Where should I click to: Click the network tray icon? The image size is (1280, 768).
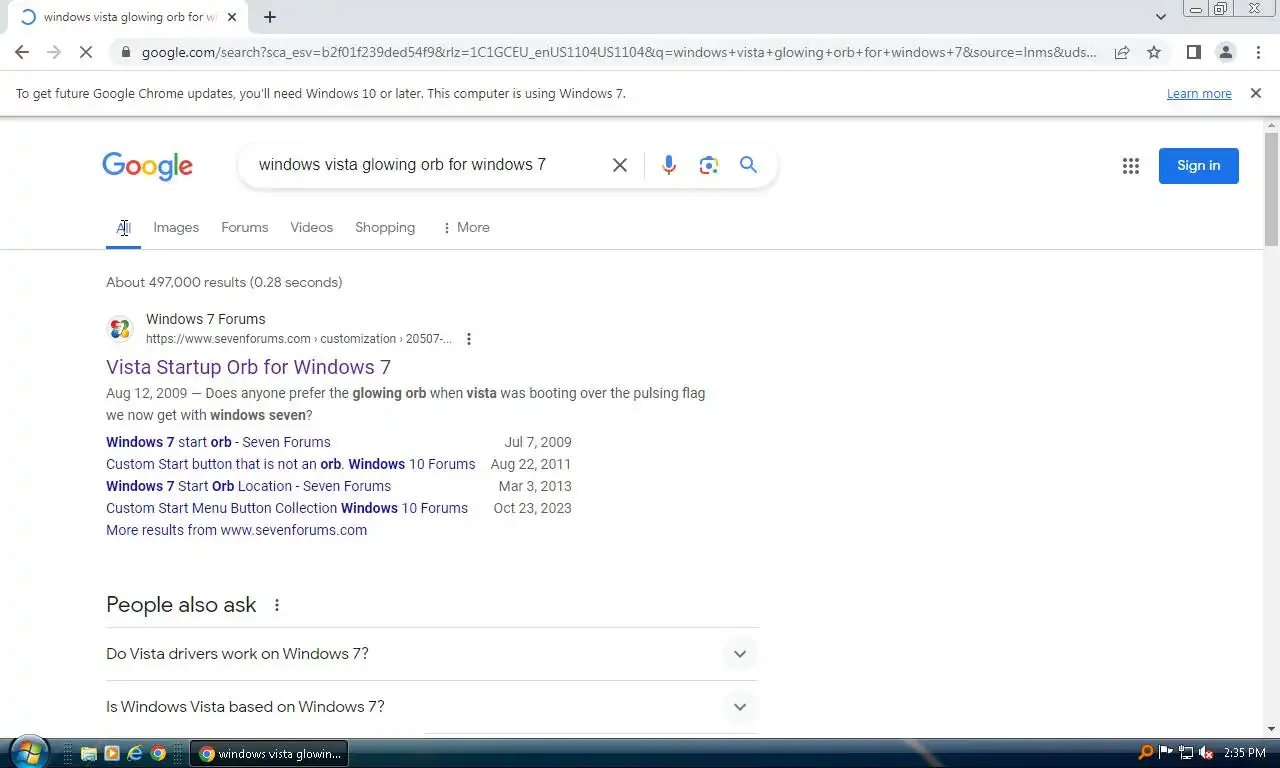[x=1186, y=753]
